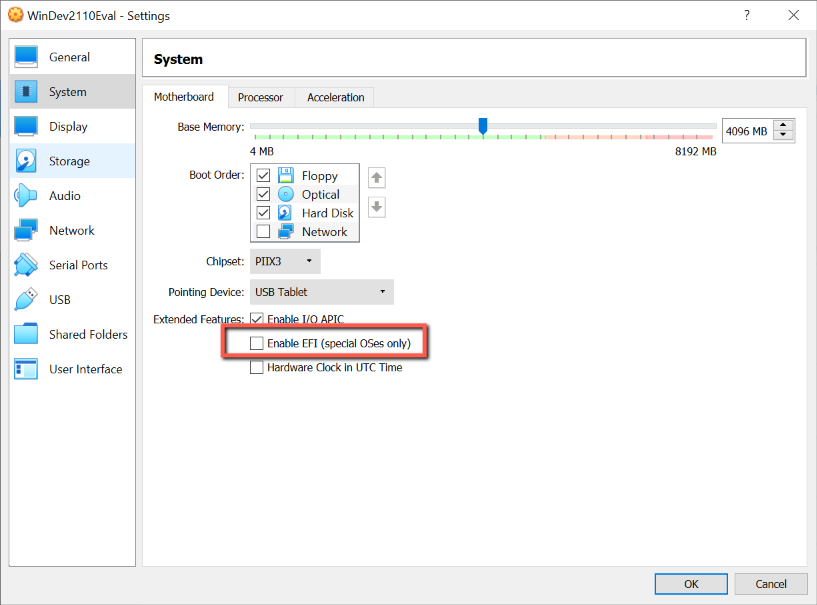Increase base memory with up stepper arrow
Screen dimensions: 817x605
pos(783,126)
